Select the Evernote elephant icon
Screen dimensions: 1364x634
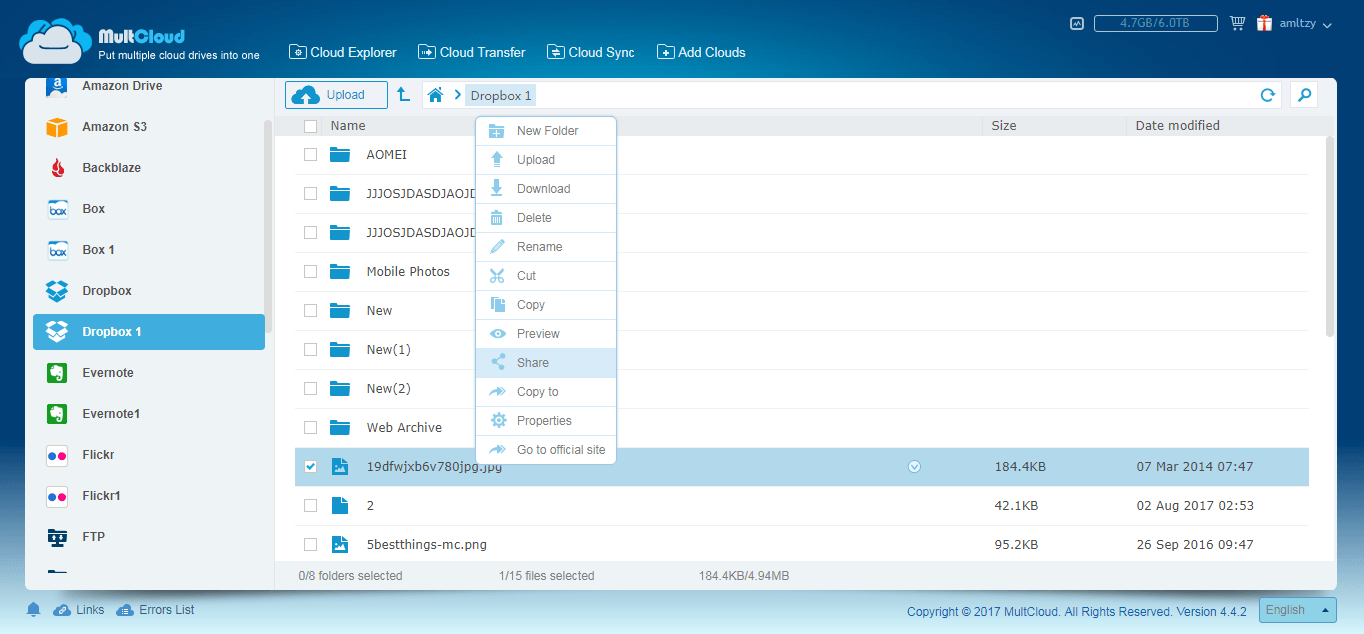point(58,373)
